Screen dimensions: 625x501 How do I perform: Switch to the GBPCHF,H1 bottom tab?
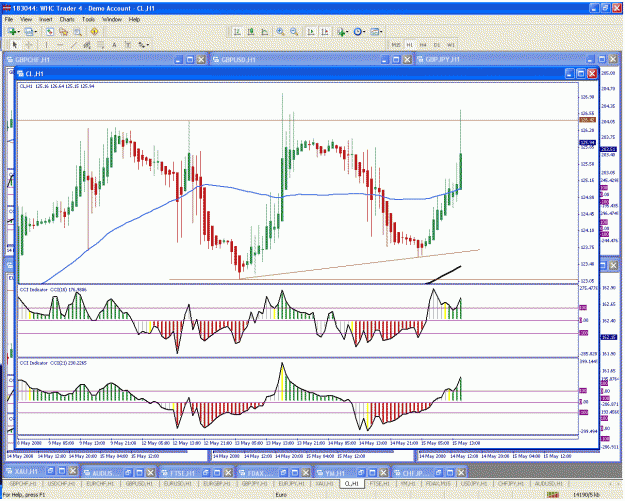[23, 483]
